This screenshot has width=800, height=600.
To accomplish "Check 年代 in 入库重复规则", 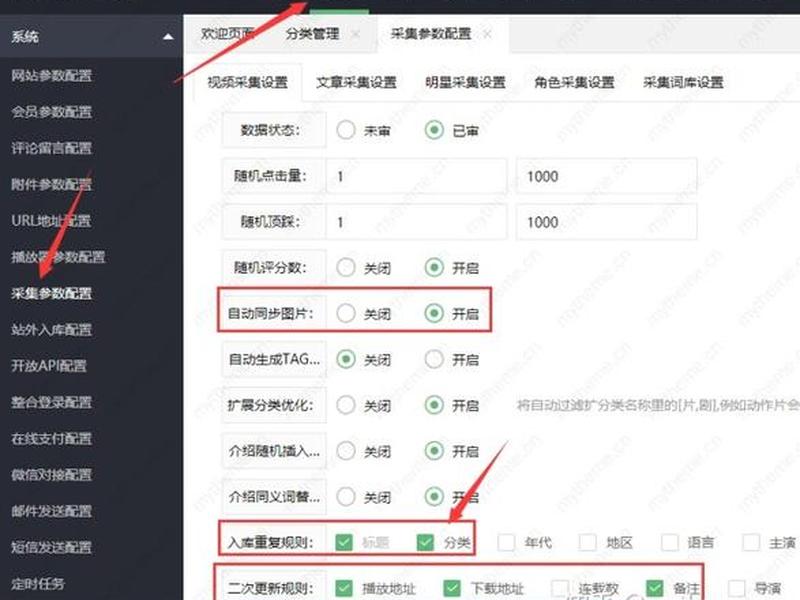I will (506, 542).
